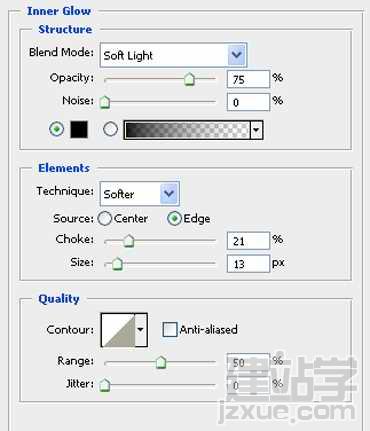Click the black-to-transparent gradient bar
The height and width of the screenshot is (431, 370).
coord(187,130)
